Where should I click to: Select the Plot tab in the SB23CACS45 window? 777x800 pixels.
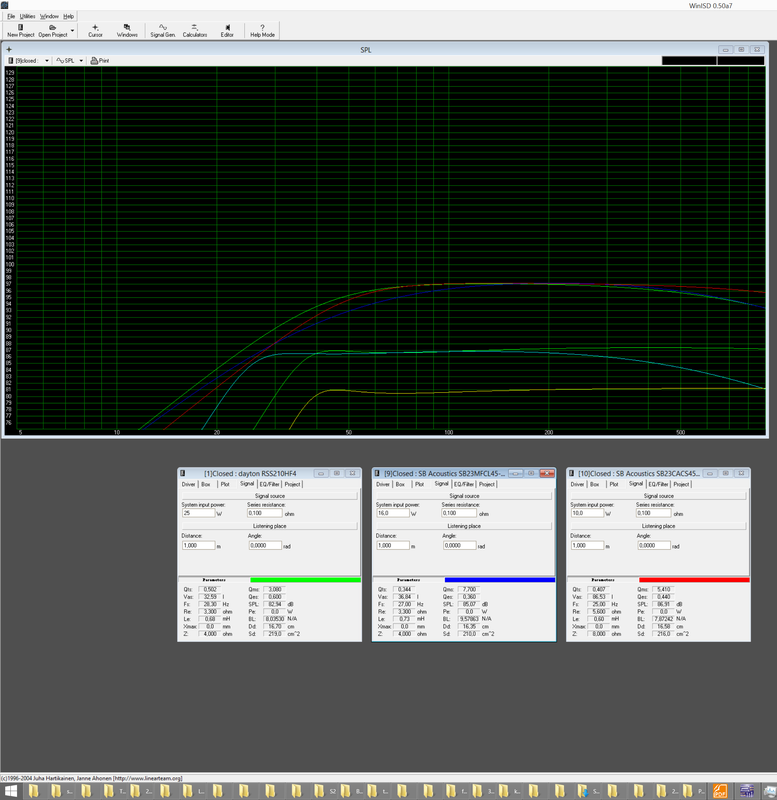614,484
